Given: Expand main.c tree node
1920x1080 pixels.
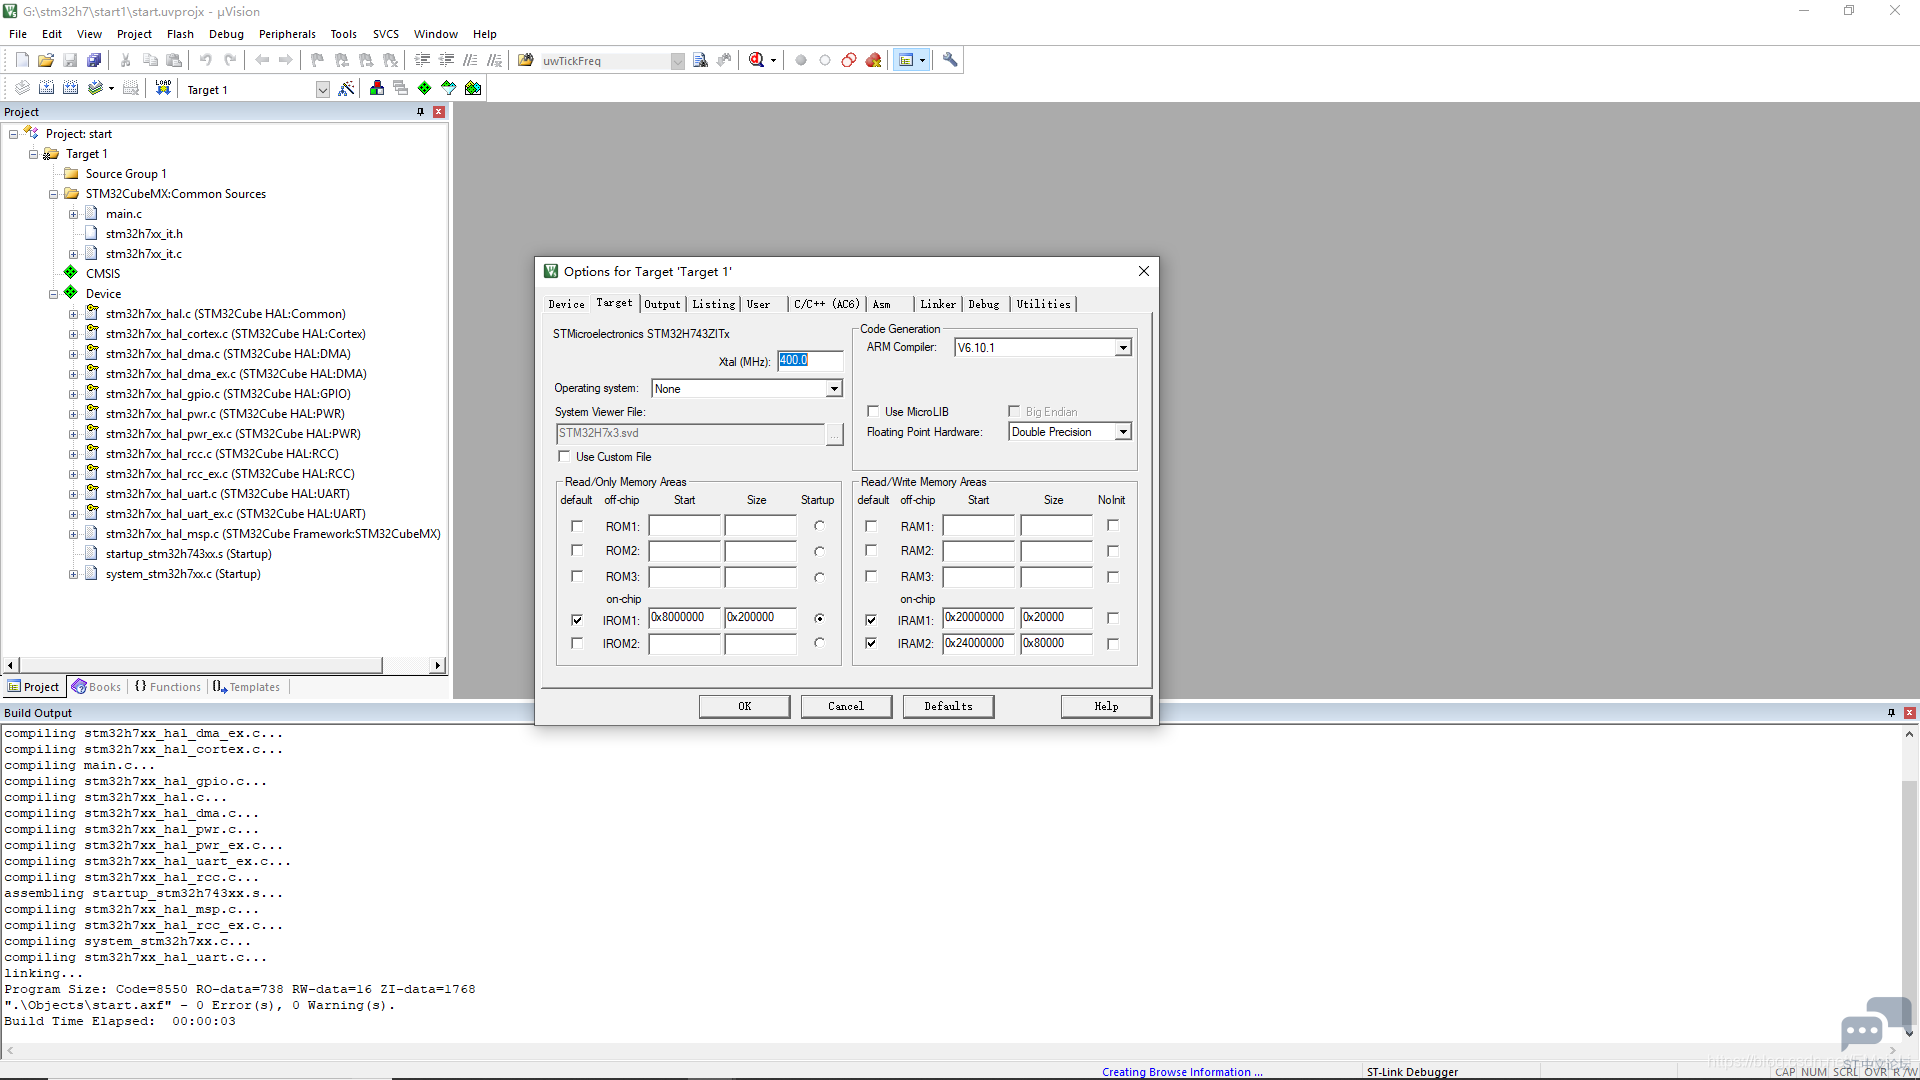Looking at the screenshot, I should click(x=73, y=214).
